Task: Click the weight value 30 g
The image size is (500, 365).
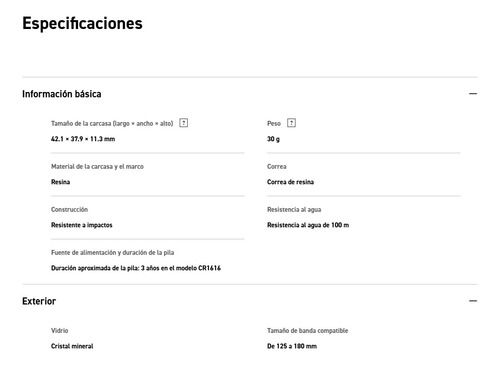Action: [273, 139]
